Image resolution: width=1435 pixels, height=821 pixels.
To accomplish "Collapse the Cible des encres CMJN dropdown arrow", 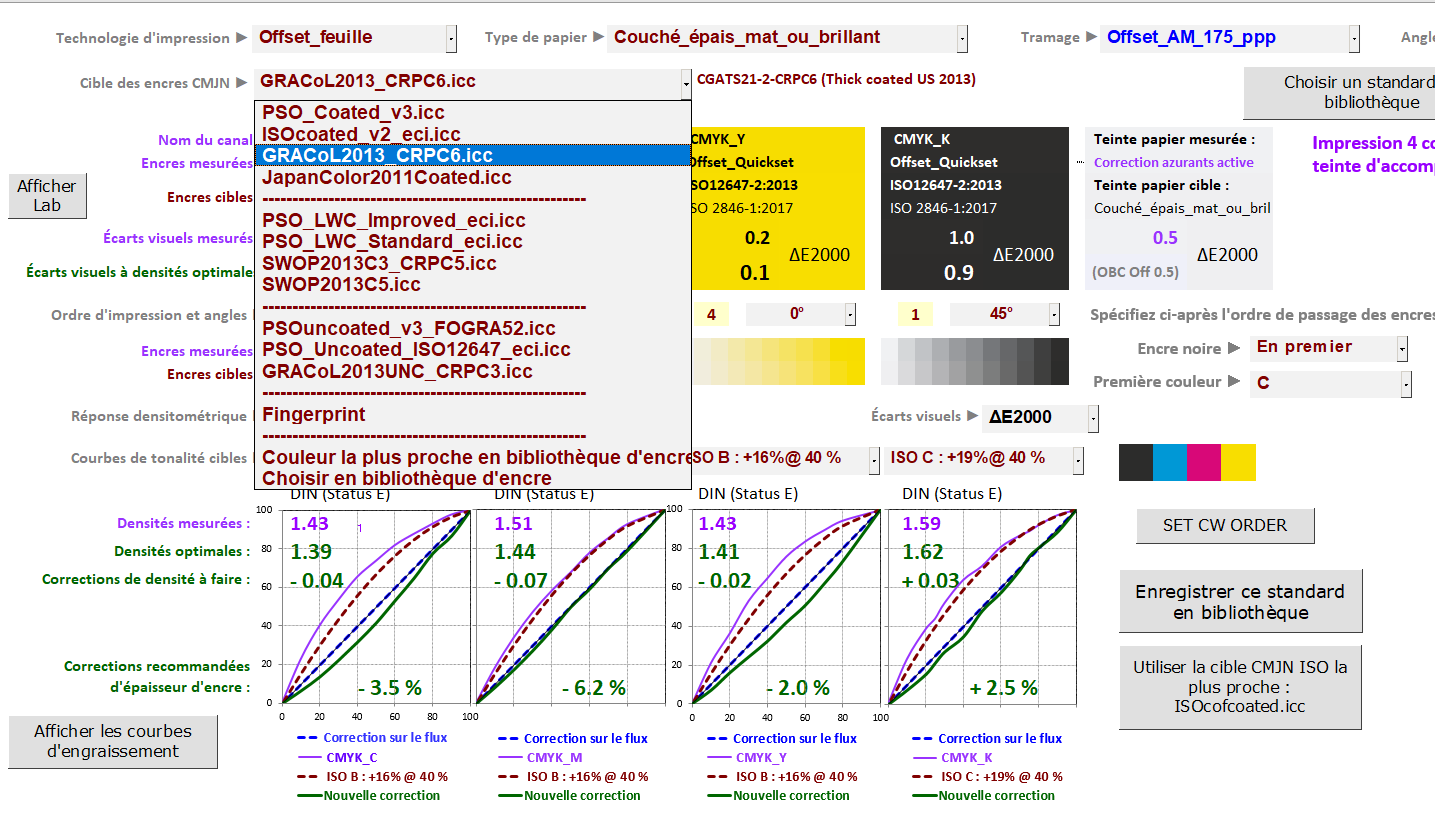I will tap(686, 83).
